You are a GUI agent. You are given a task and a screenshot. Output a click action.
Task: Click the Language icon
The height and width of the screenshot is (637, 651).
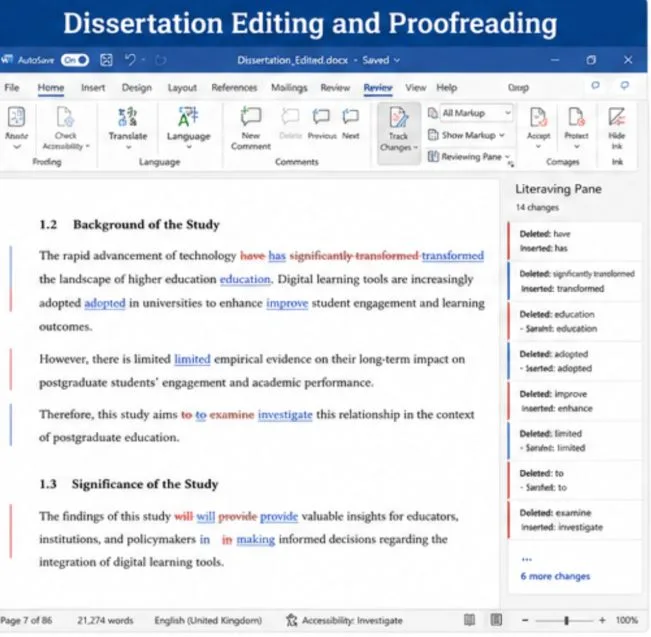(x=188, y=117)
